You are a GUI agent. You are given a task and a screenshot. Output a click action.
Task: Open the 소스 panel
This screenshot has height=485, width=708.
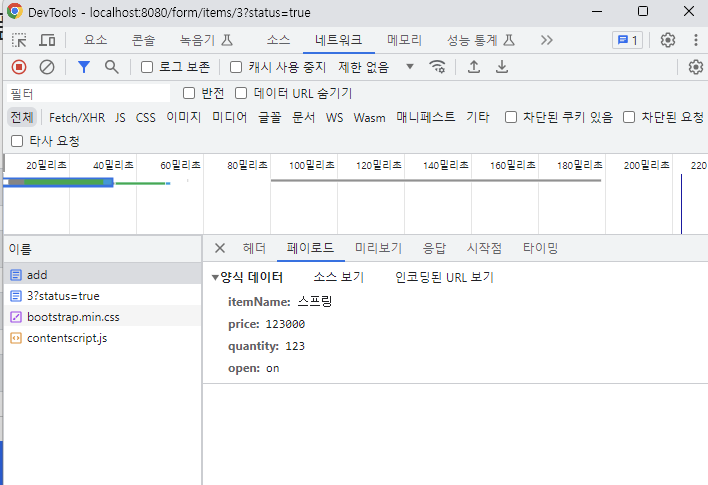[278, 40]
